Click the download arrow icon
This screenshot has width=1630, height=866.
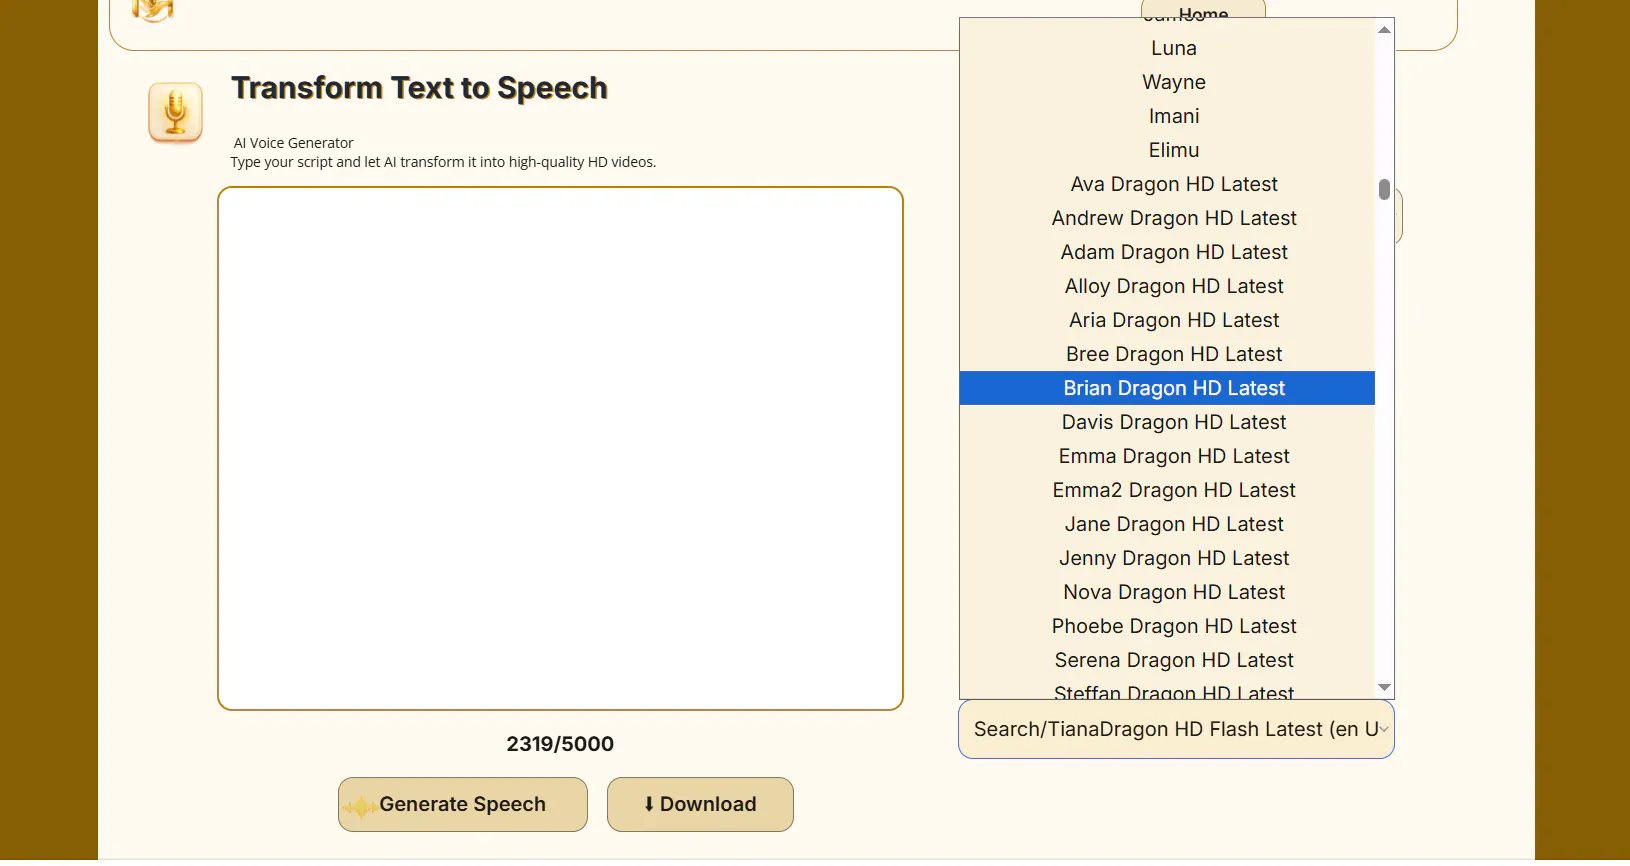[x=649, y=804]
